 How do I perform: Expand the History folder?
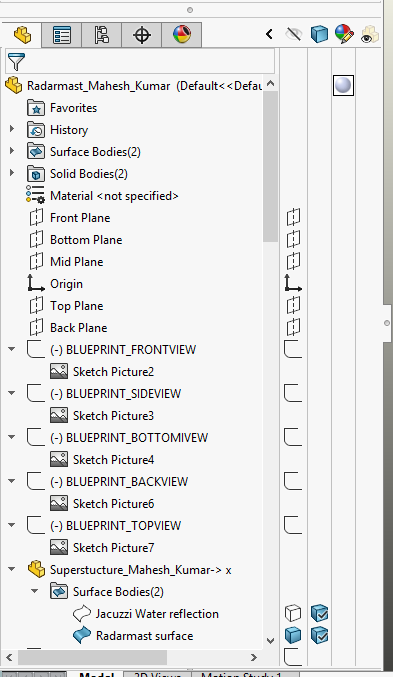tap(12, 129)
